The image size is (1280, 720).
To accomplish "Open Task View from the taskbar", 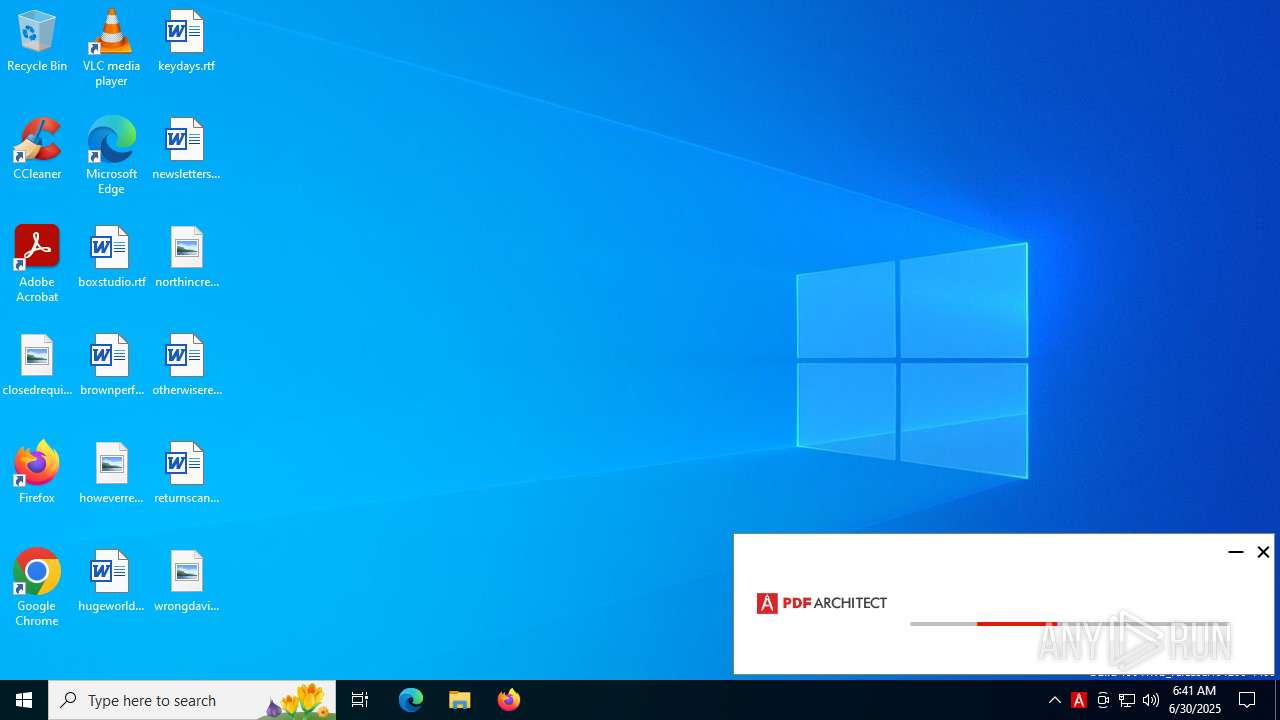I will click(x=360, y=700).
